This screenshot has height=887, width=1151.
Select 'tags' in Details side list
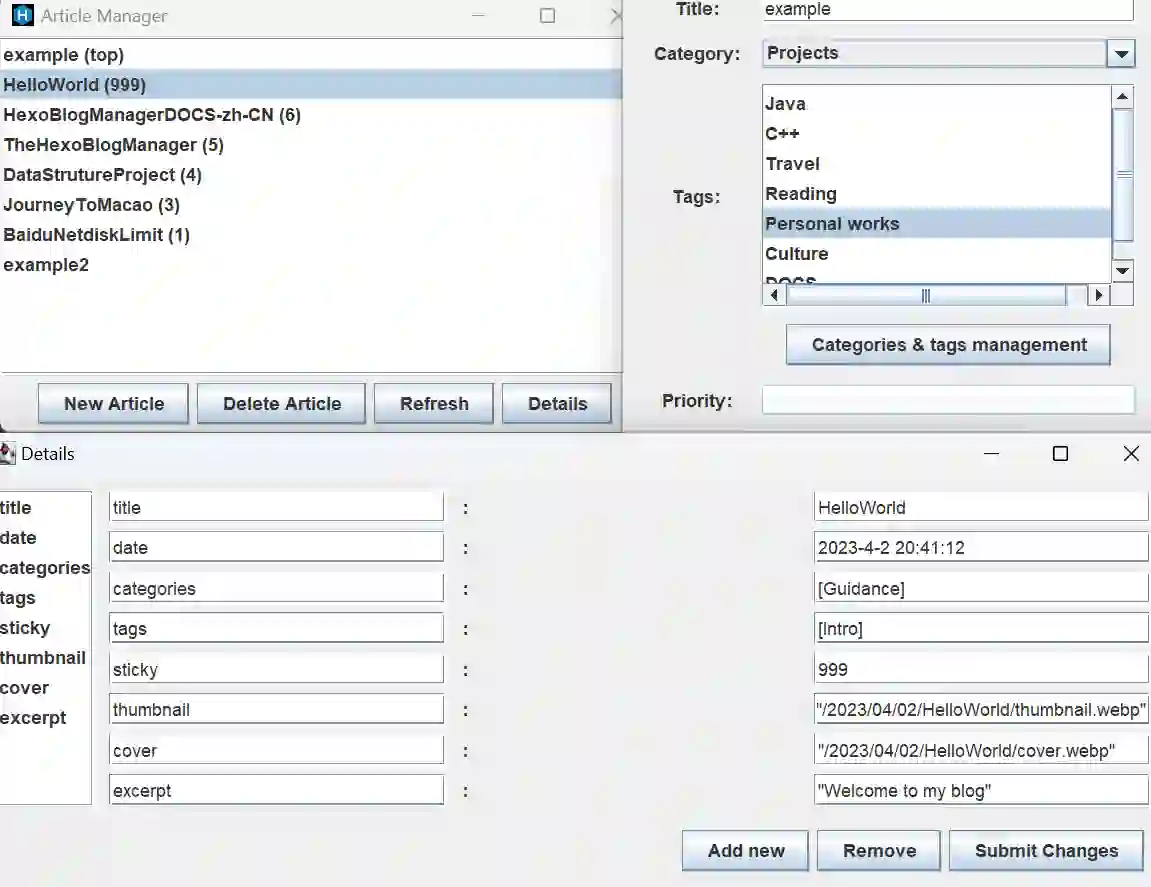(x=46, y=598)
